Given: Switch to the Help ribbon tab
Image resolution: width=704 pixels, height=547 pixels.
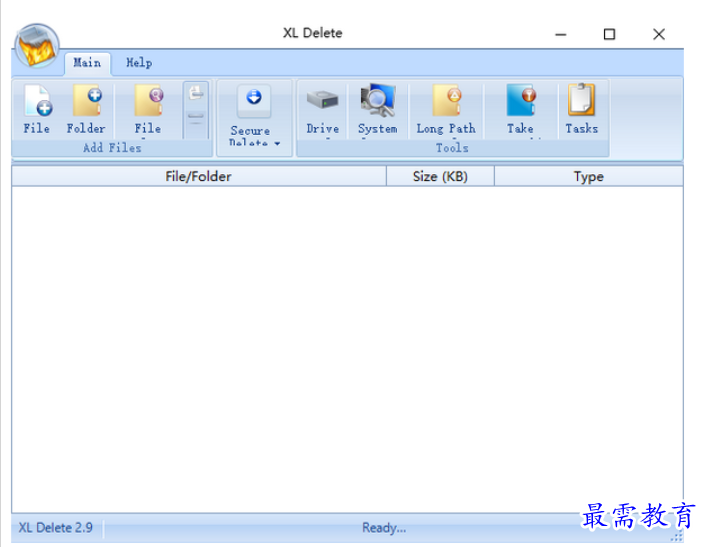Looking at the screenshot, I should tap(139, 63).
